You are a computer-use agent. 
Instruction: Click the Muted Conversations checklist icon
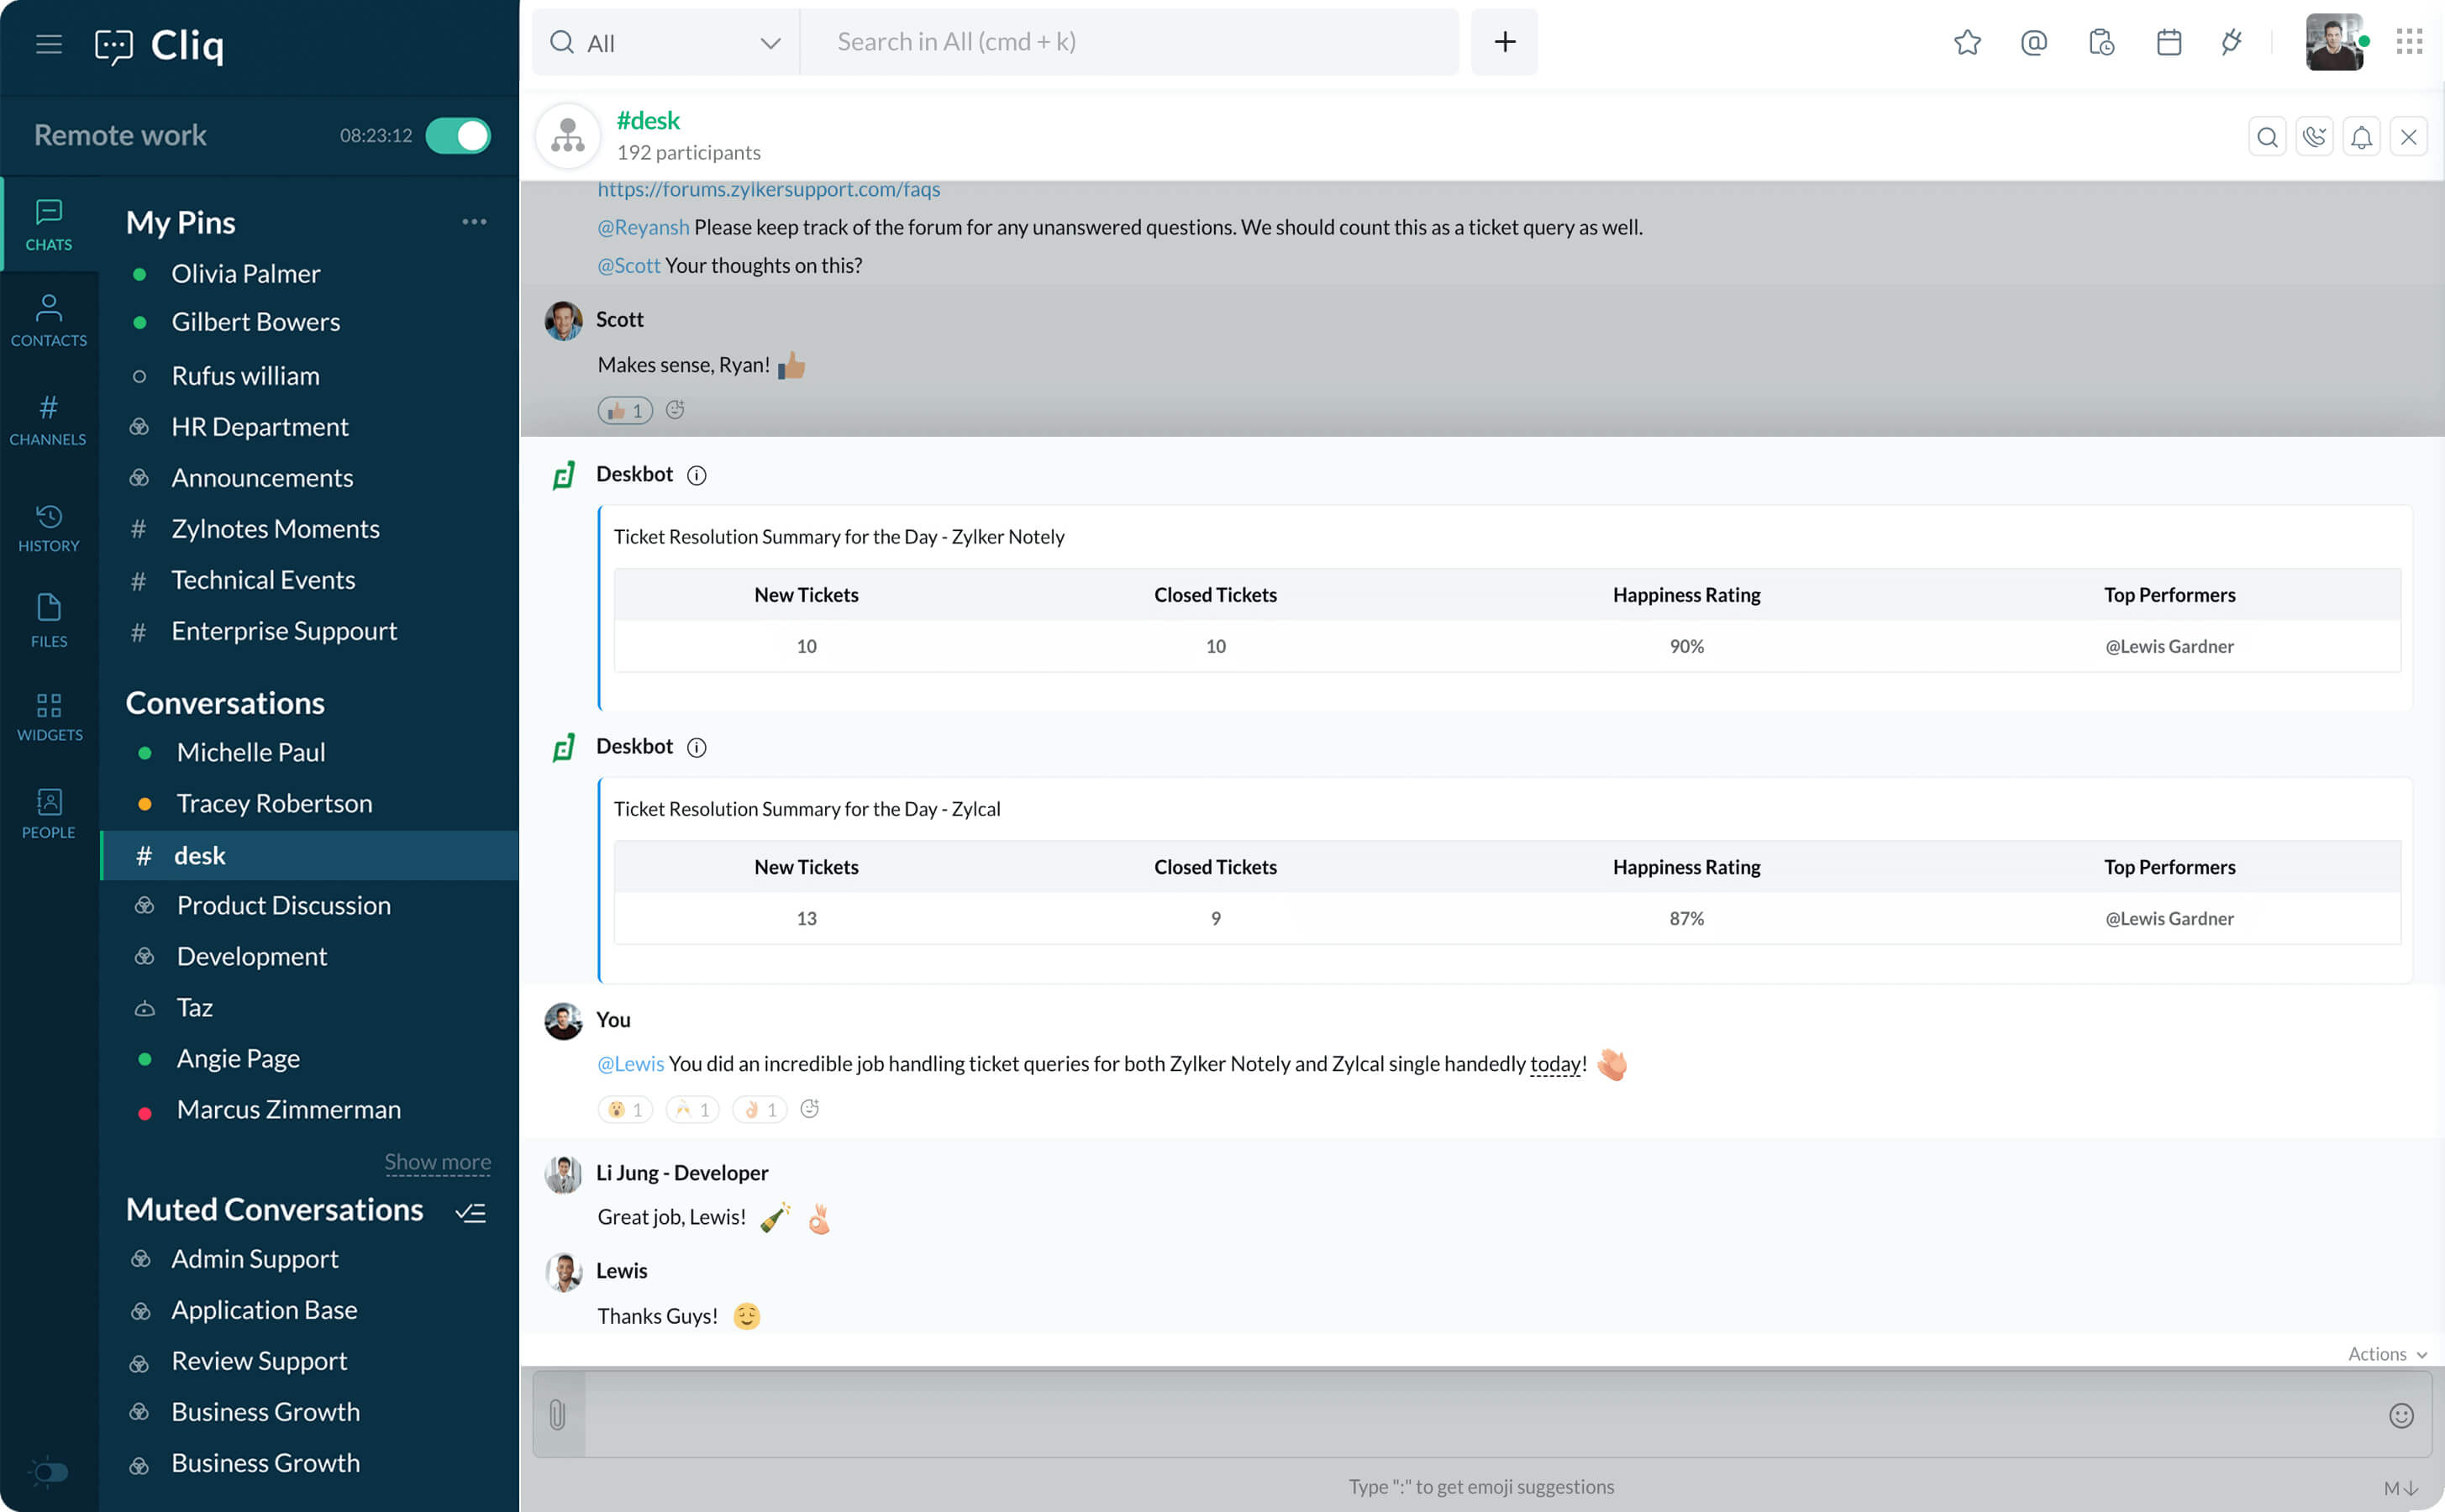pyautogui.click(x=470, y=1212)
